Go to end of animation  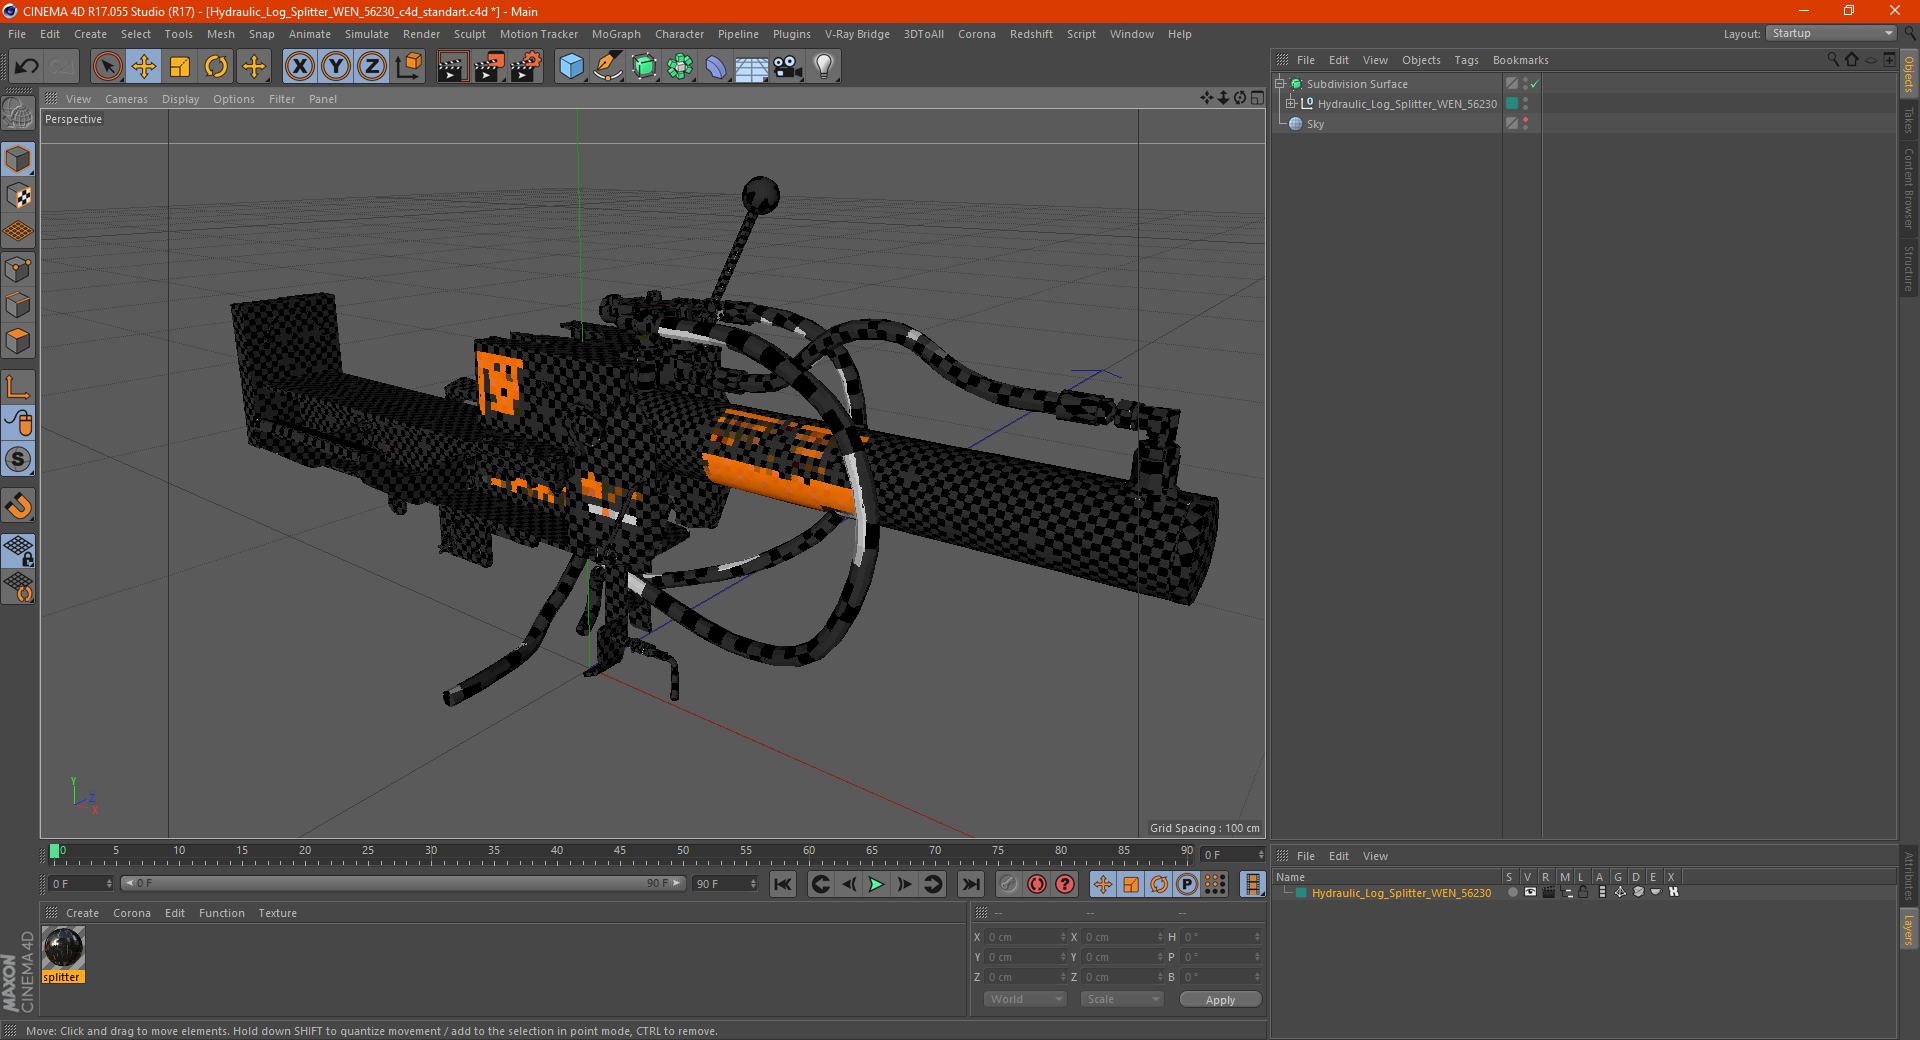(970, 884)
